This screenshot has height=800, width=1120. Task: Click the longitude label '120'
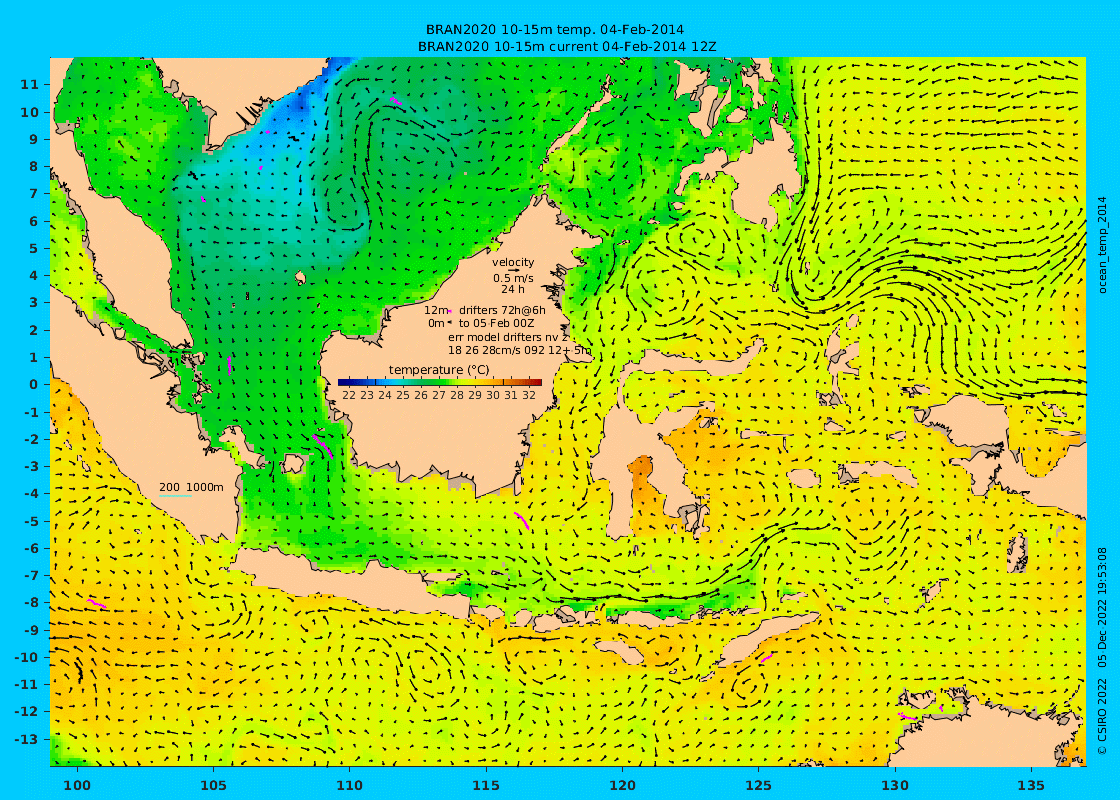(622, 784)
